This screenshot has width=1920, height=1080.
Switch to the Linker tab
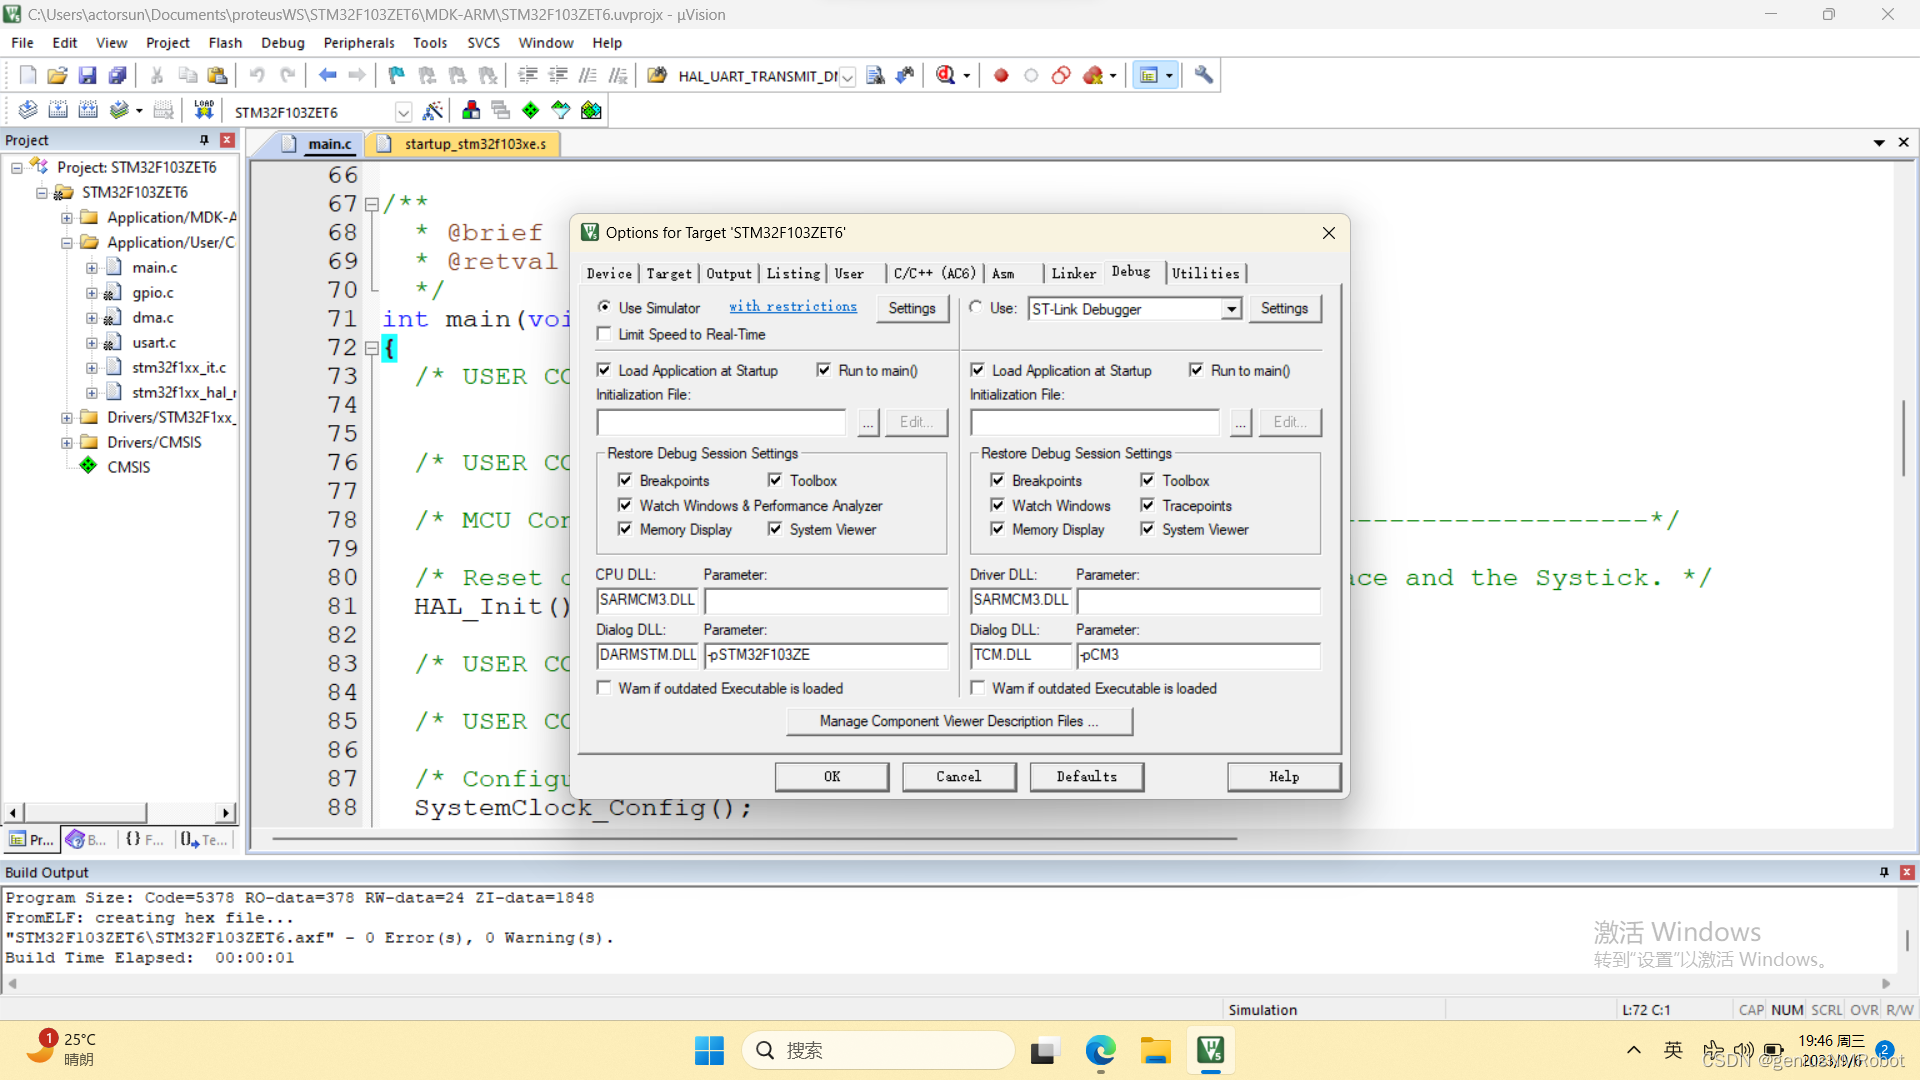[1073, 273]
